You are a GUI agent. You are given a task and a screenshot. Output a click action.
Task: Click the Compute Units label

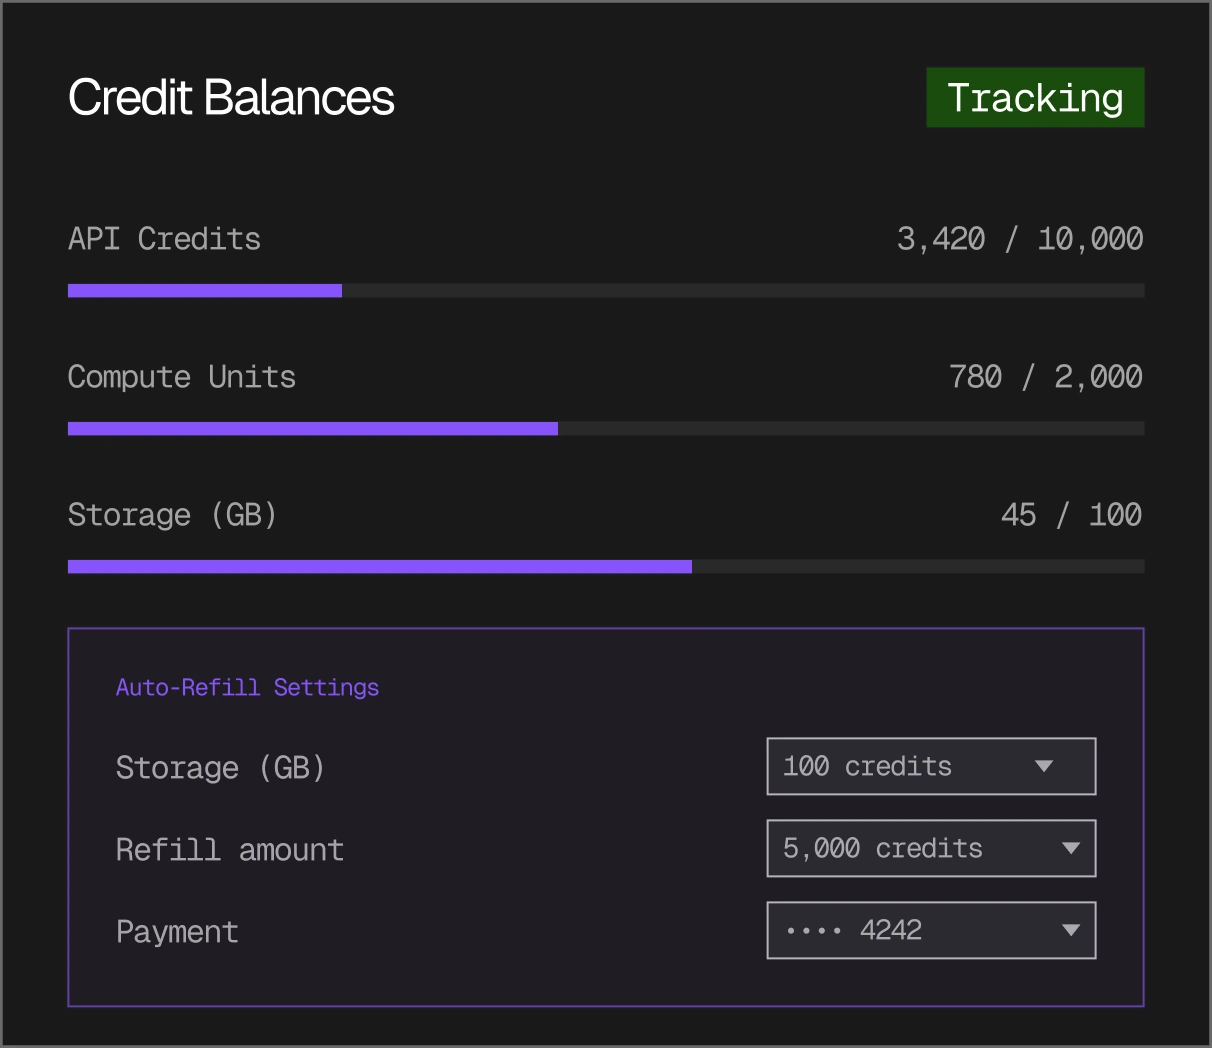(182, 377)
